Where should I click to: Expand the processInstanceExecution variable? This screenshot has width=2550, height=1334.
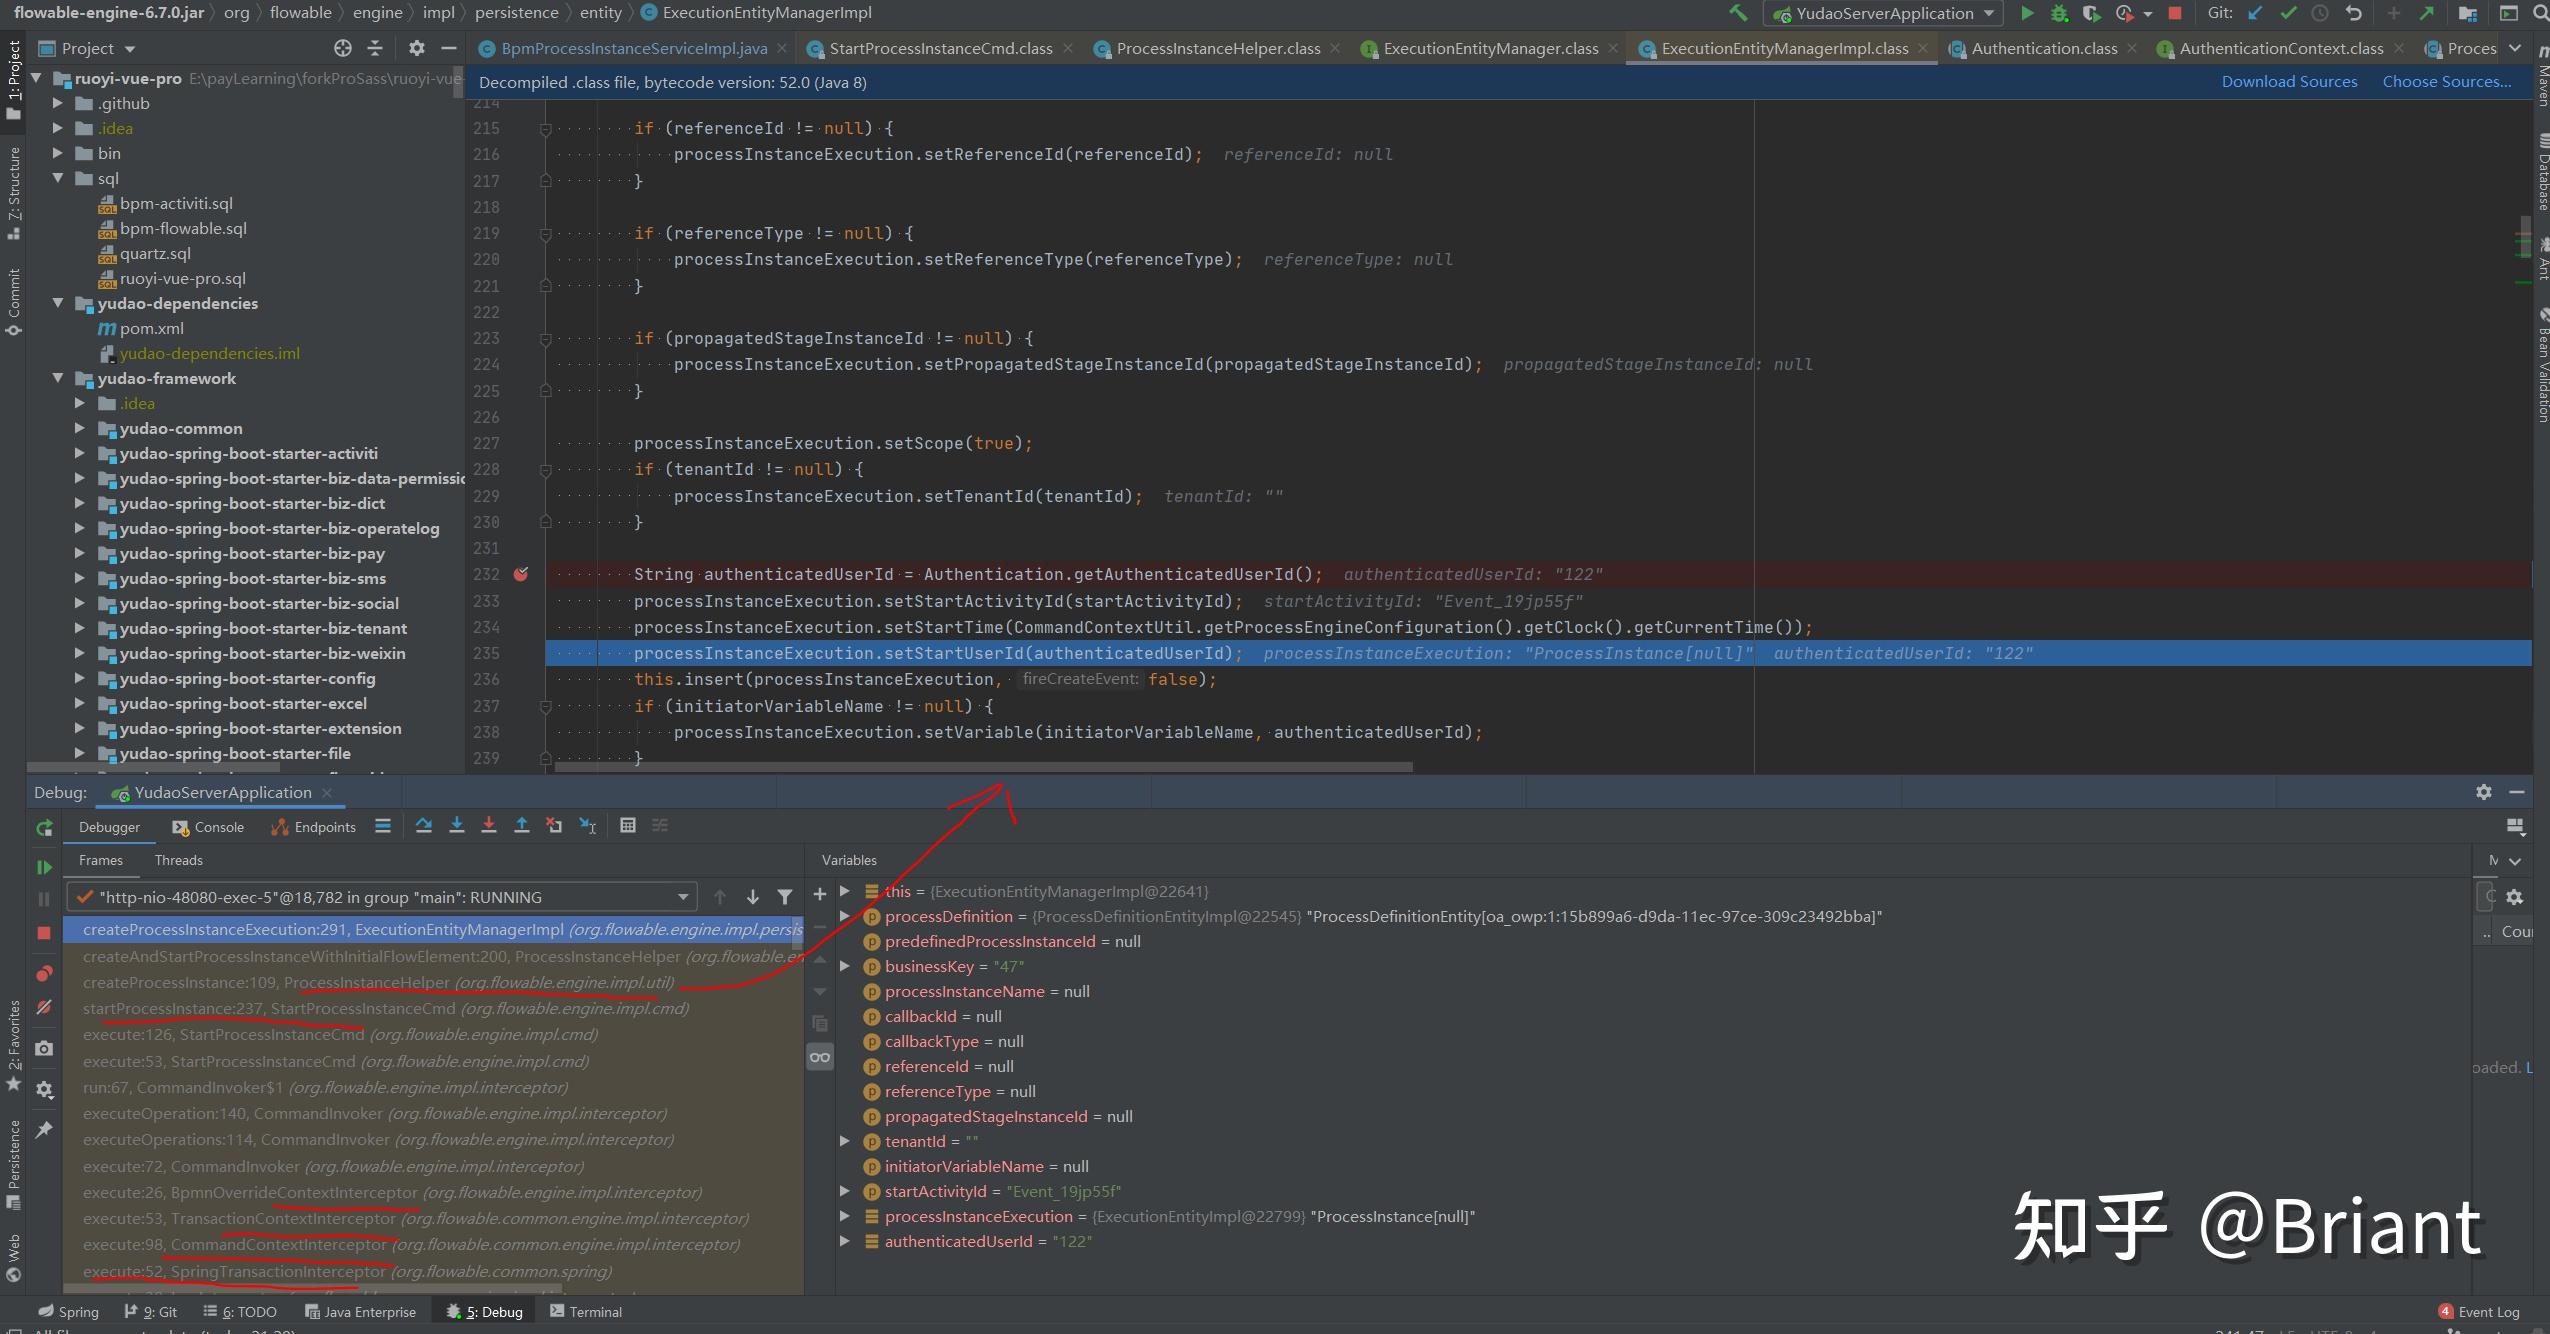(x=845, y=1217)
